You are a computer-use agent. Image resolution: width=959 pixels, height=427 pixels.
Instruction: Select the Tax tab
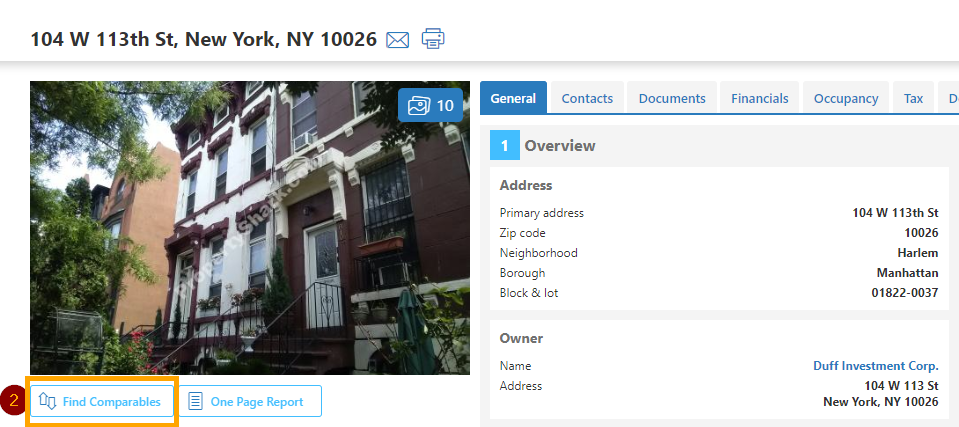[913, 98]
